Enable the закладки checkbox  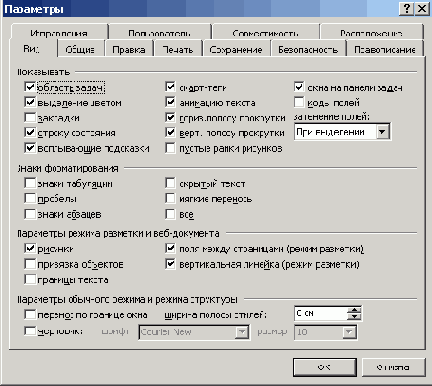pyautogui.click(x=30, y=117)
